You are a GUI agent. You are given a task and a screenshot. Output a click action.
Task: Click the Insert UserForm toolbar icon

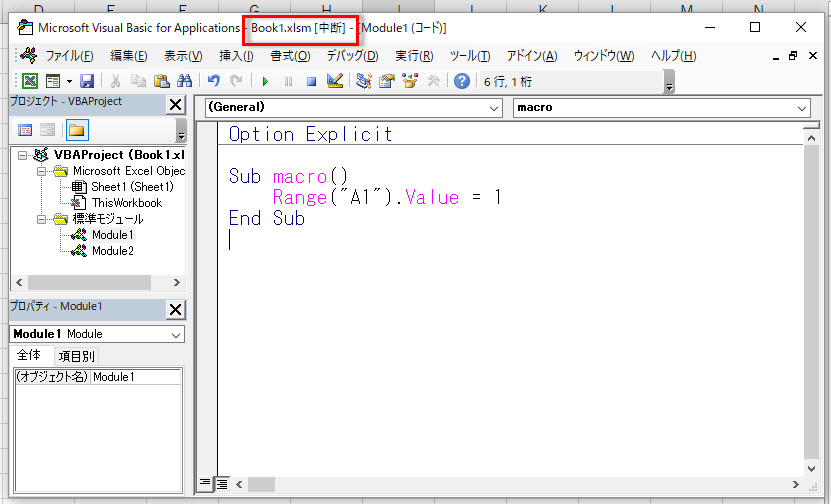click(x=53, y=81)
